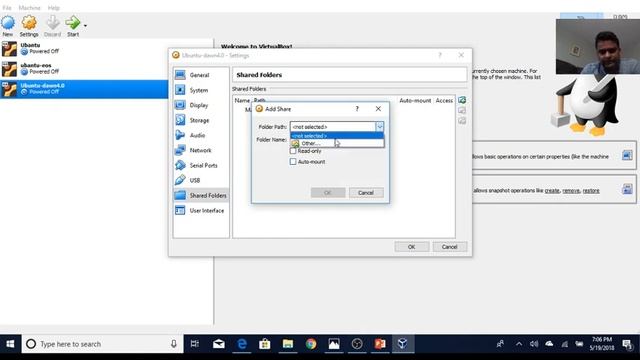
Task: Click the Auto-mount column header
Action: point(415,100)
